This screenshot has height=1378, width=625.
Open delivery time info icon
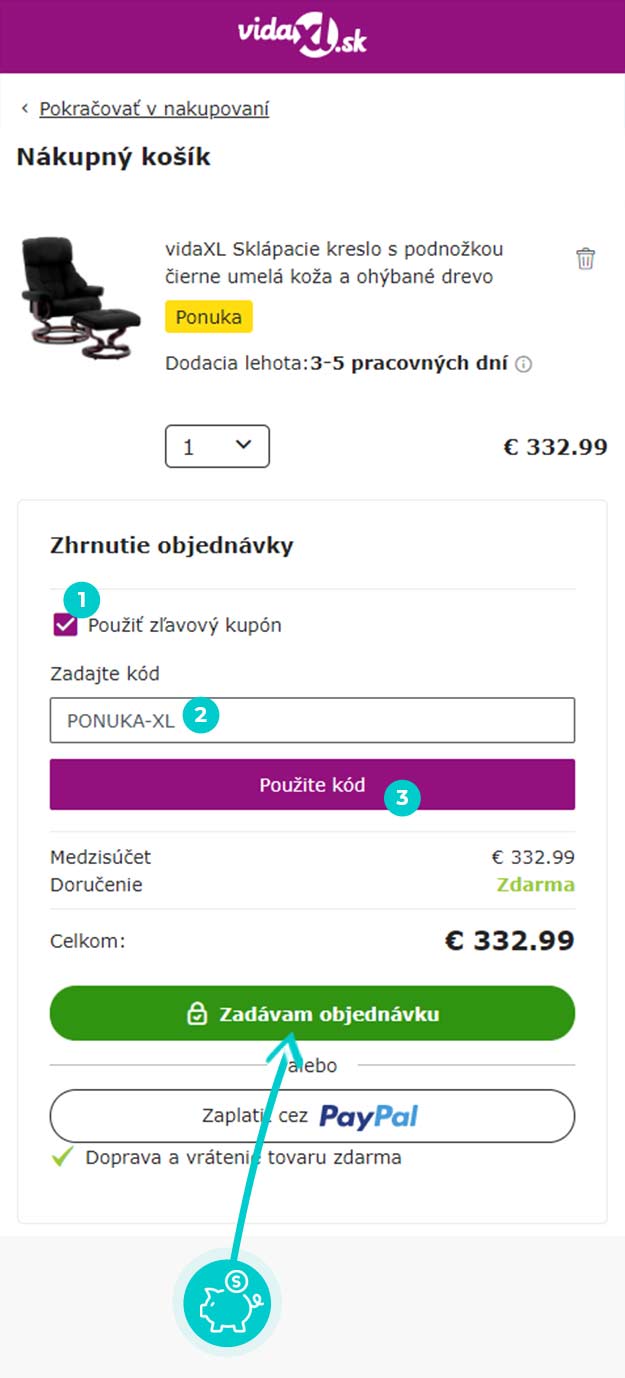pos(523,364)
